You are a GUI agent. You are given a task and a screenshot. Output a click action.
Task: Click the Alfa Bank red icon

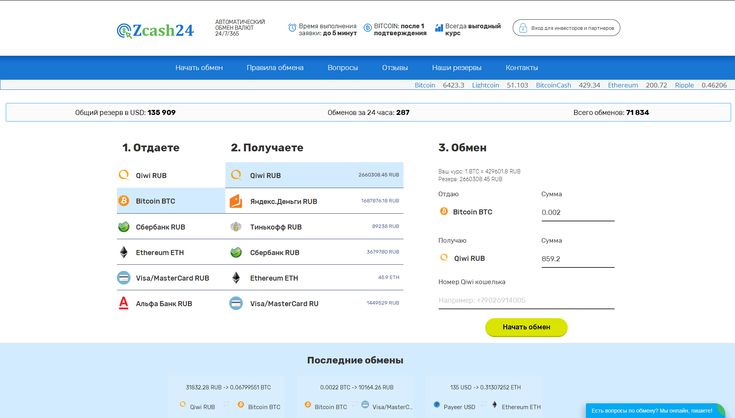tap(124, 303)
